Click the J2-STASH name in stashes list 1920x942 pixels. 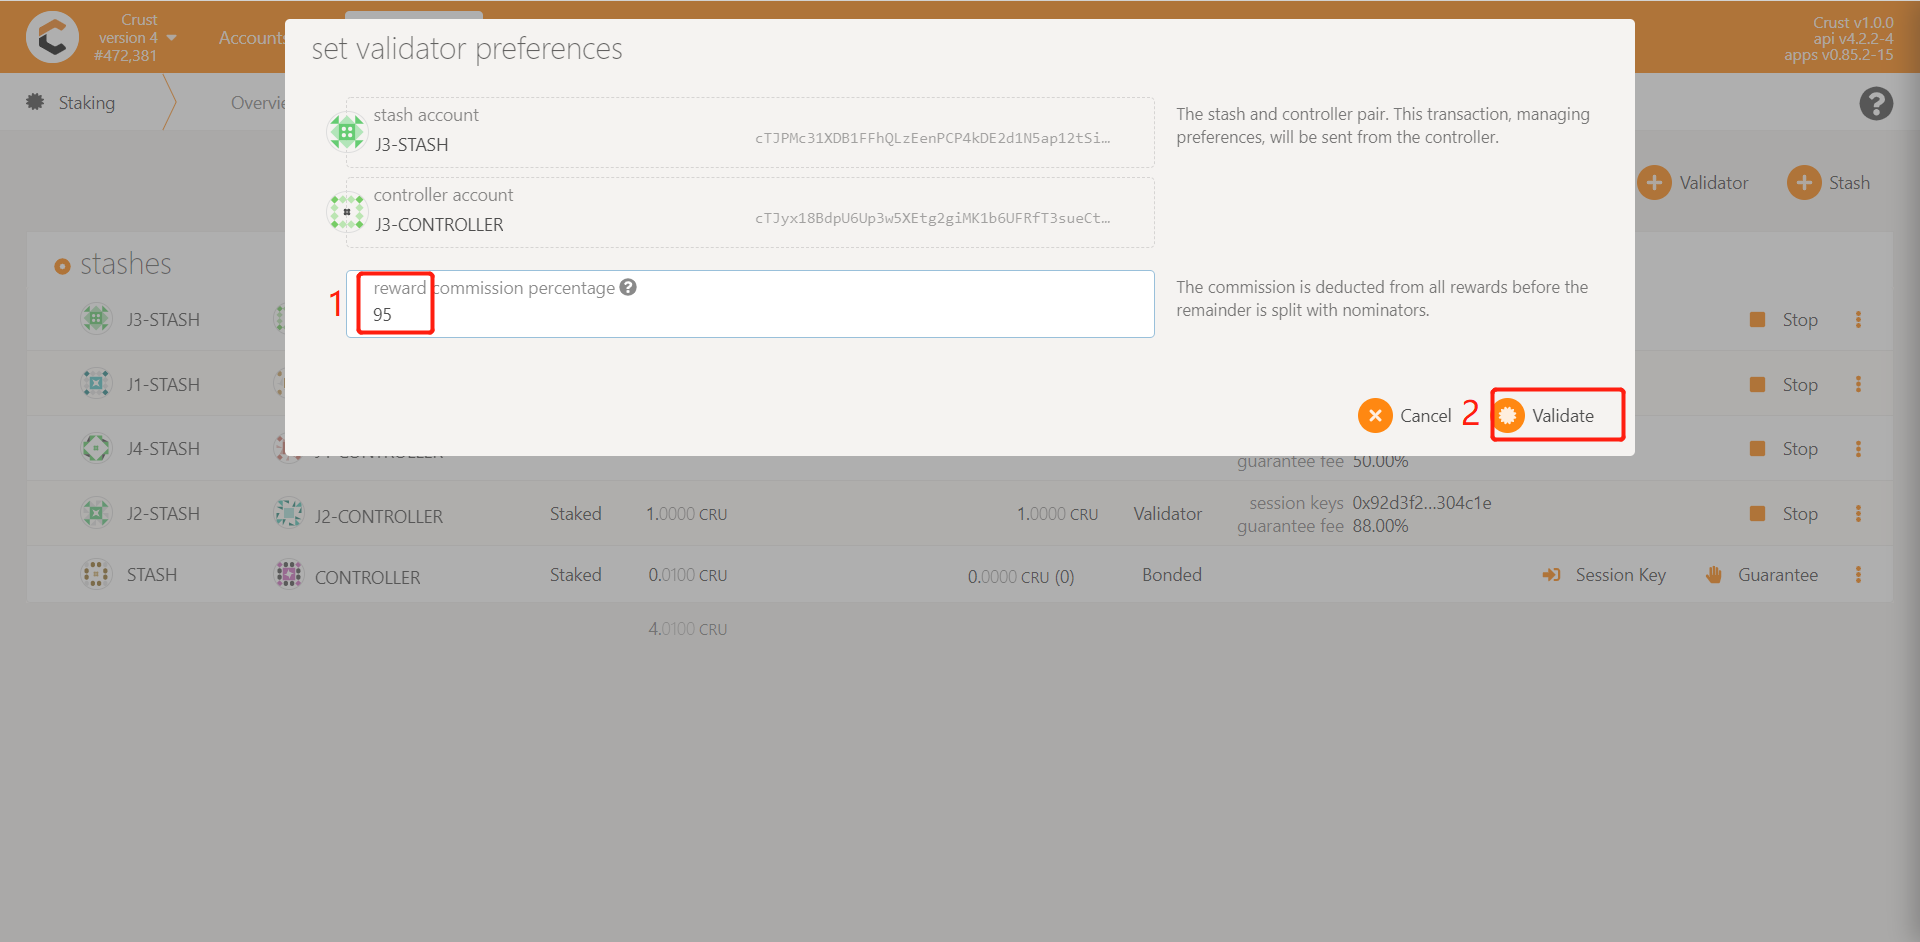pyautogui.click(x=163, y=514)
